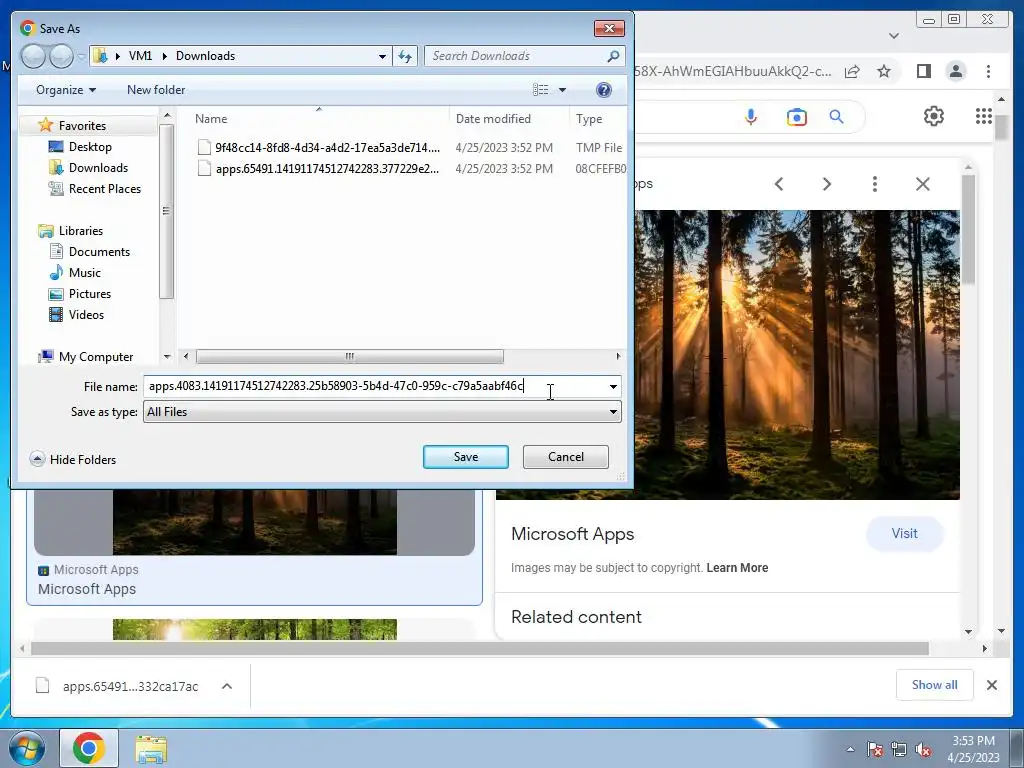This screenshot has width=1024, height=768.
Task: Open Music library
Action: [x=84, y=272]
